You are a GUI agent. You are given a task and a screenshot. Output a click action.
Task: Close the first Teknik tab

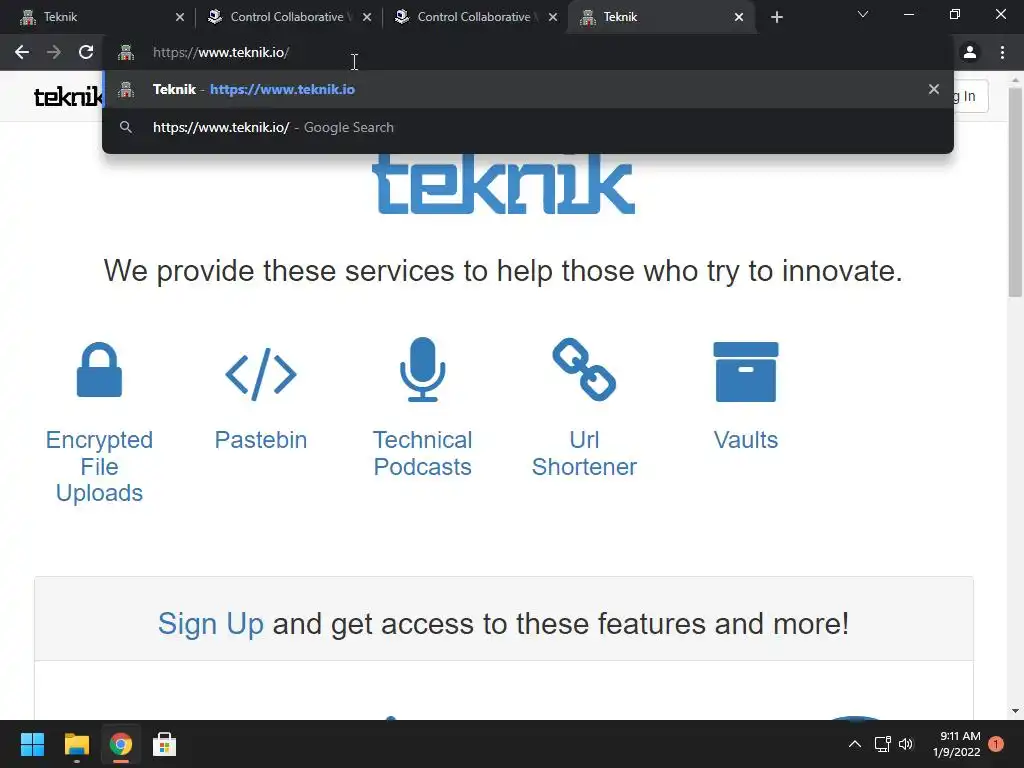point(180,18)
